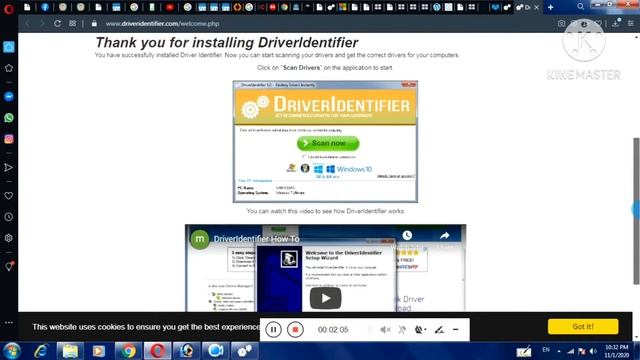Click the three-dot sidebar setup icon
Screen dimensions: 640x360
point(9,322)
